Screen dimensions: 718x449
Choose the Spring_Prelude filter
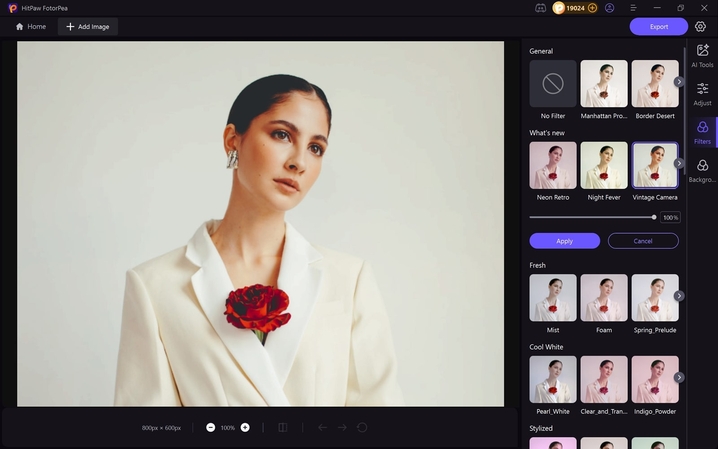point(655,298)
